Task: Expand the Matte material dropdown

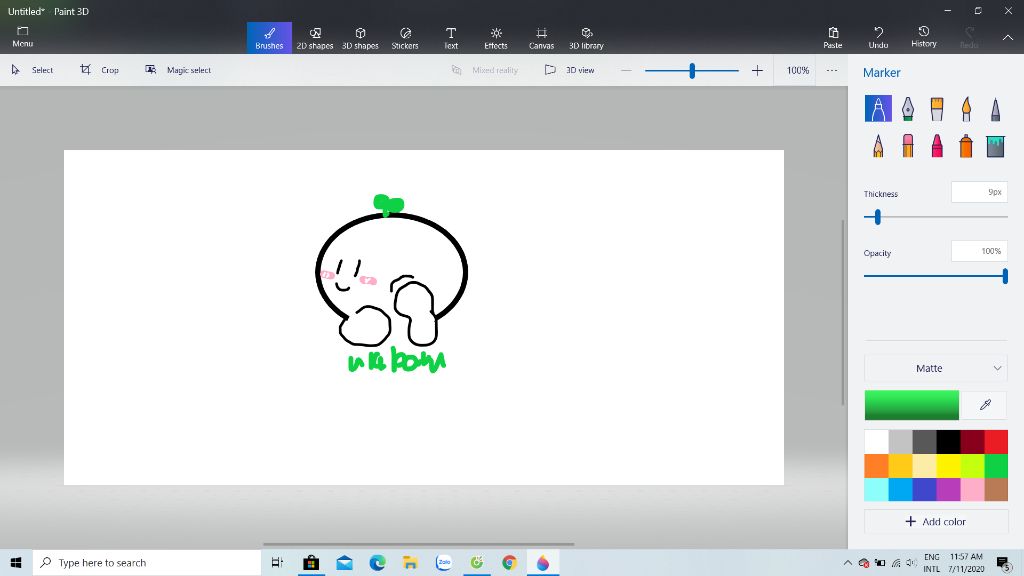Action: [936, 368]
